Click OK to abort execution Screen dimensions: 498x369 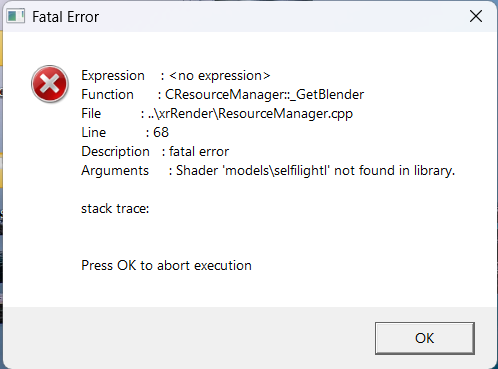425,338
